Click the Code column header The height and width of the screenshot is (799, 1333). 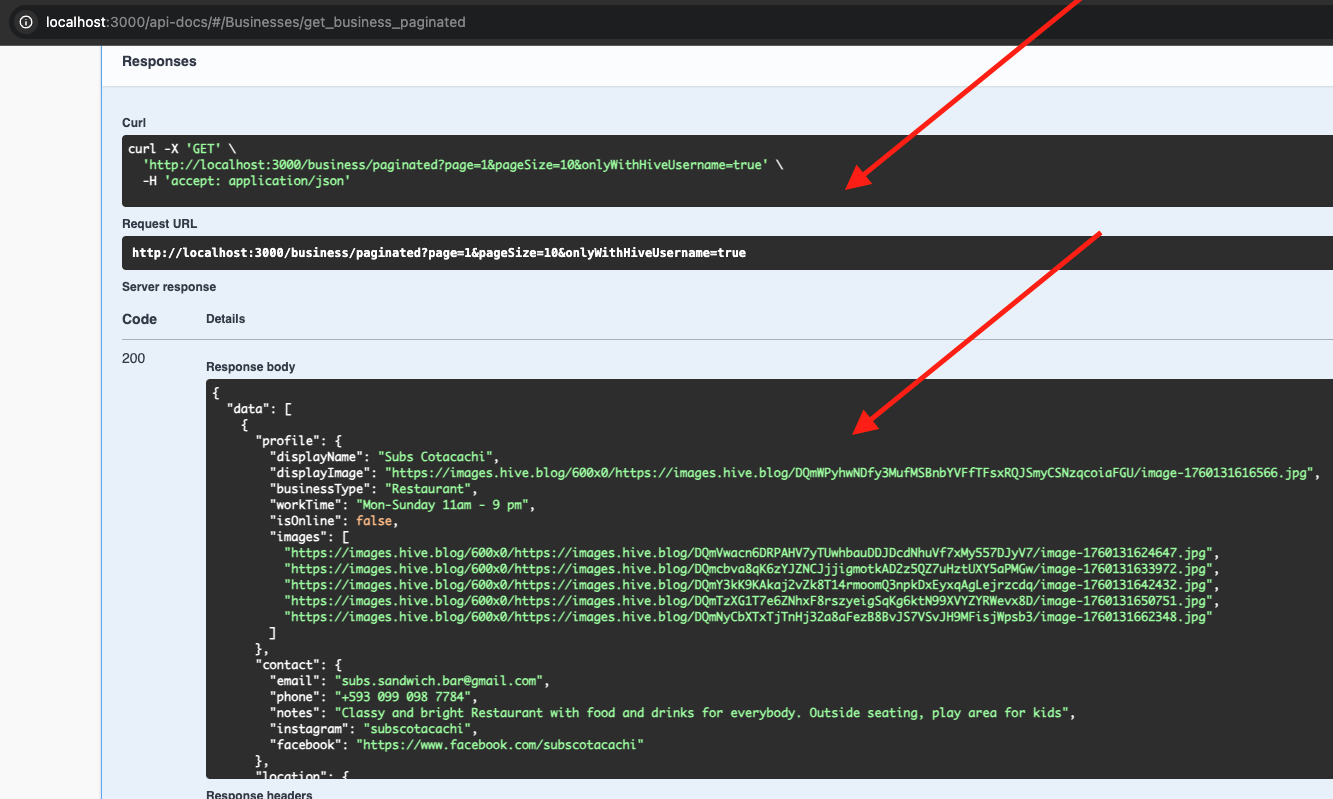click(x=139, y=319)
